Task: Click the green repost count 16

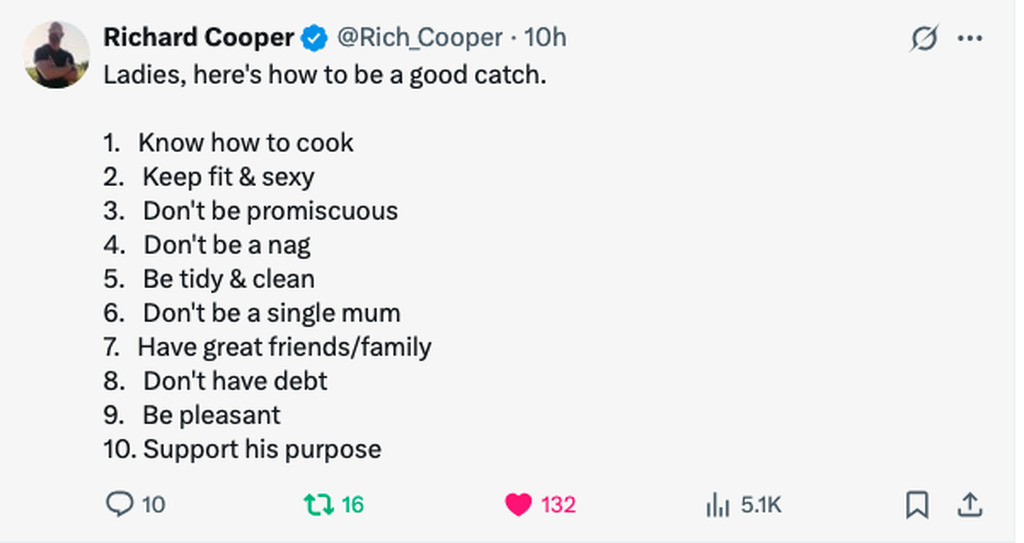Action: (352, 505)
